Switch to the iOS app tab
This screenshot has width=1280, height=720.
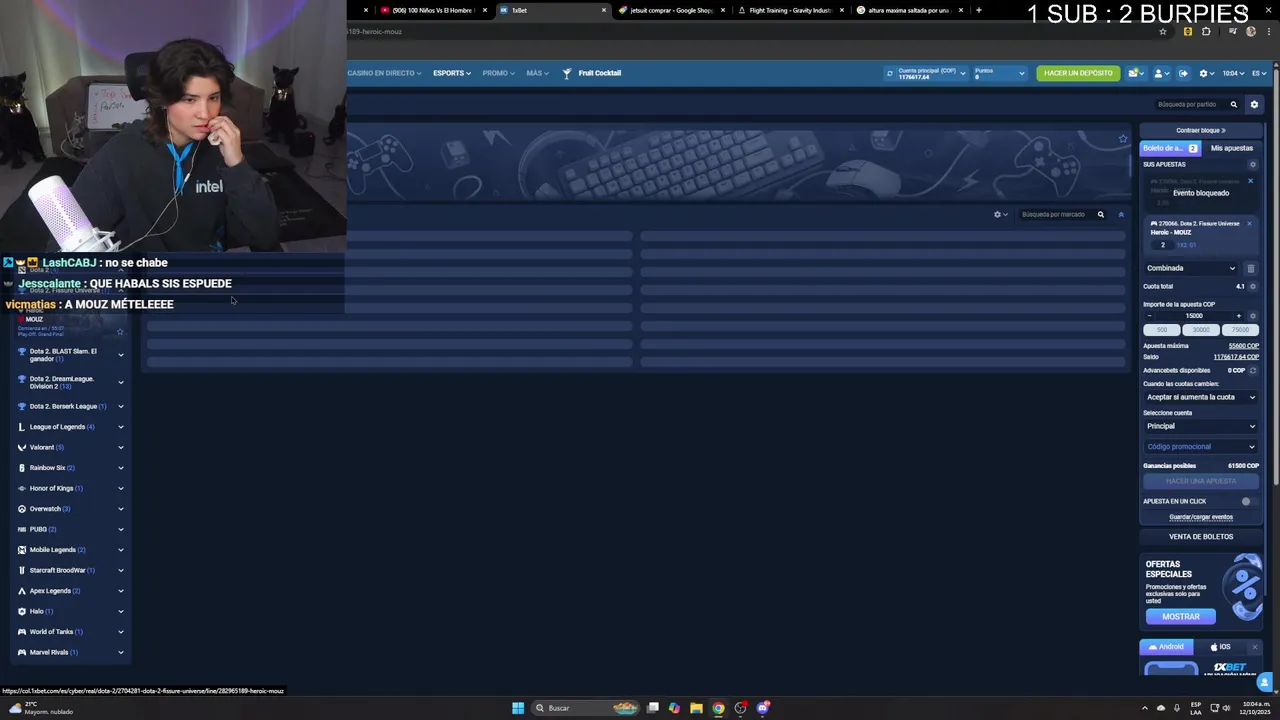(1220, 647)
